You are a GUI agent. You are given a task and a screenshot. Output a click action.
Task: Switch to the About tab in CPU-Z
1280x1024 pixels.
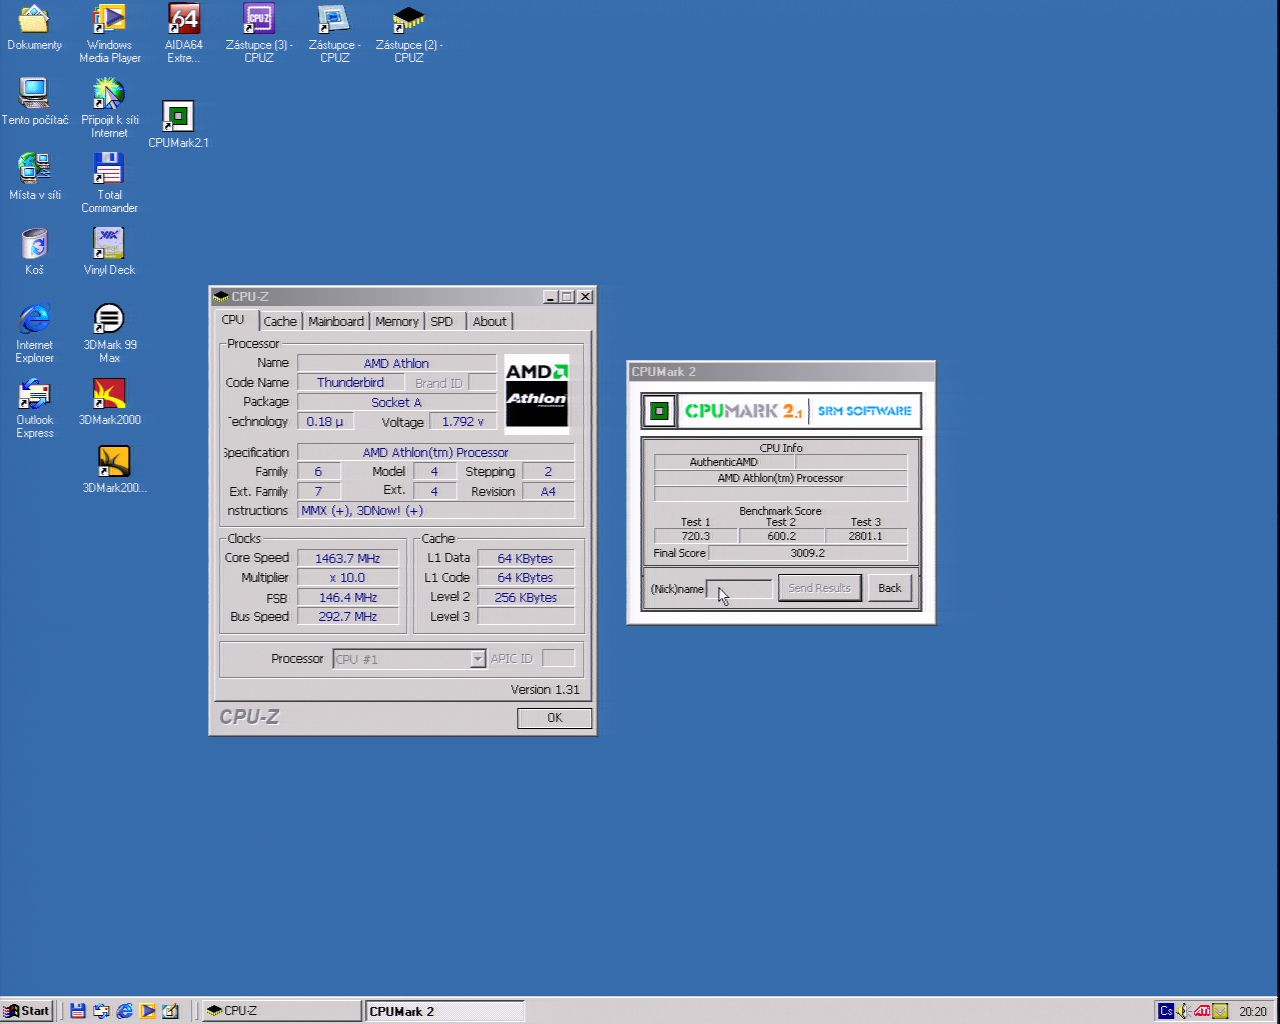click(x=490, y=321)
